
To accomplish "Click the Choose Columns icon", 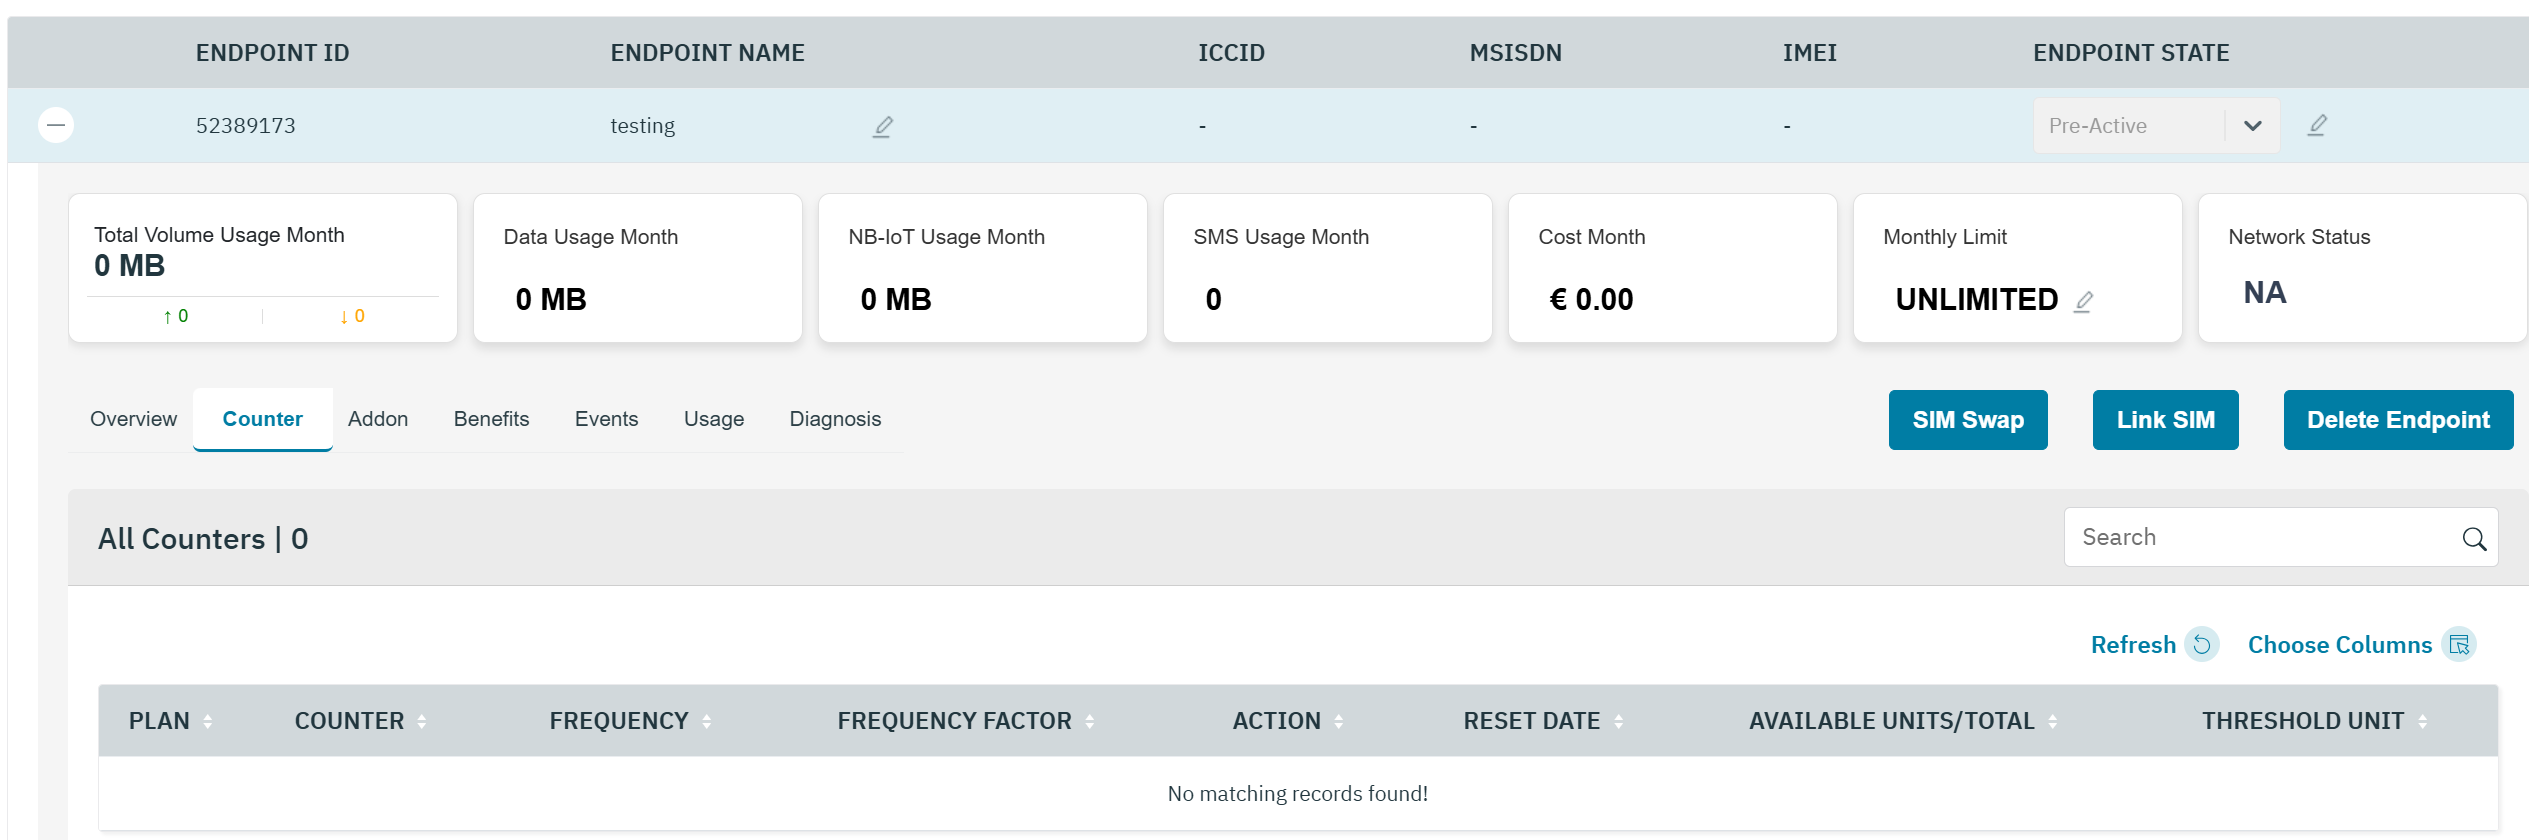I will [x=2459, y=645].
